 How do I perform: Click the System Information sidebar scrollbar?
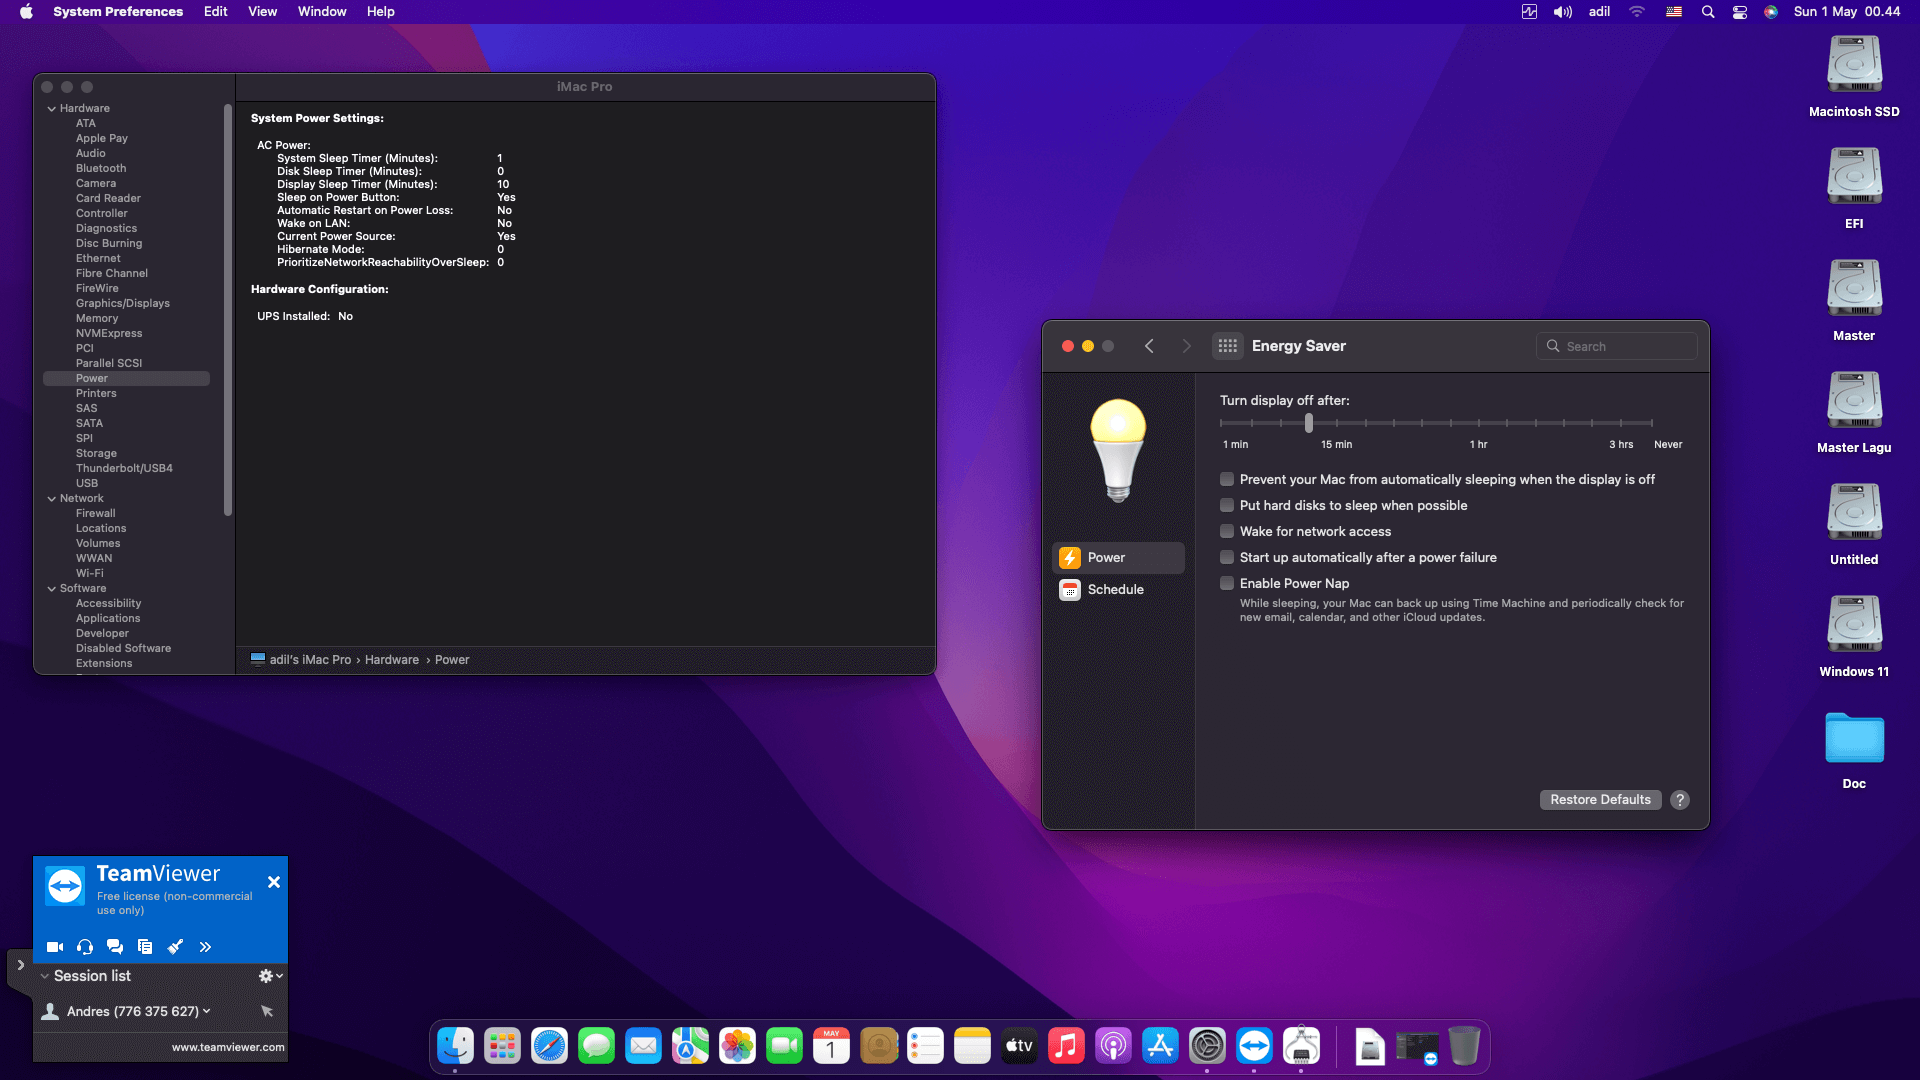point(228,310)
